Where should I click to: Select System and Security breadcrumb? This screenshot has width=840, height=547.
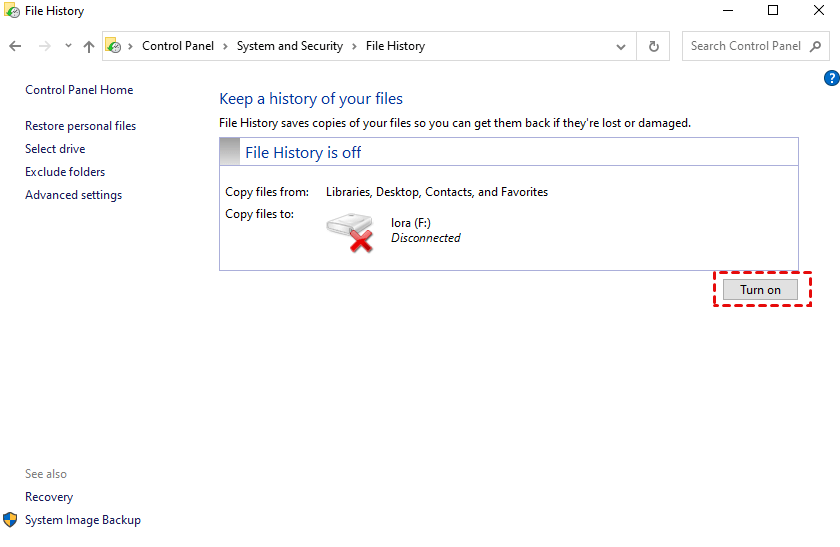pyautogui.click(x=289, y=46)
